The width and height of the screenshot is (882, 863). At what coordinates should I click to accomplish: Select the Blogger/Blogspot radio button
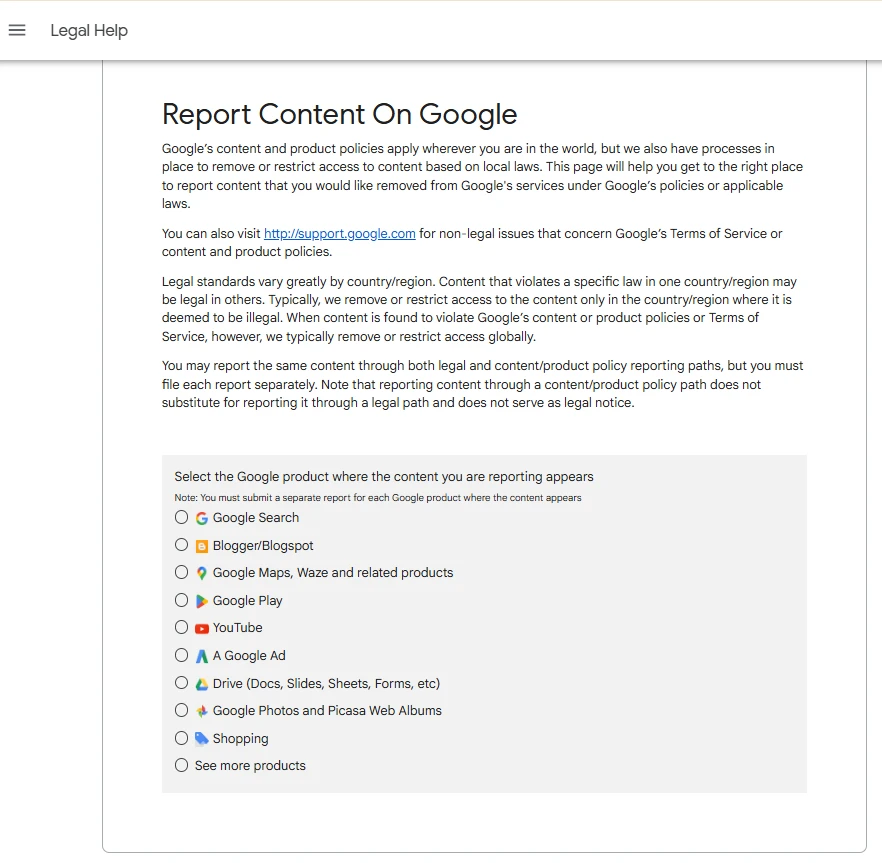181,545
